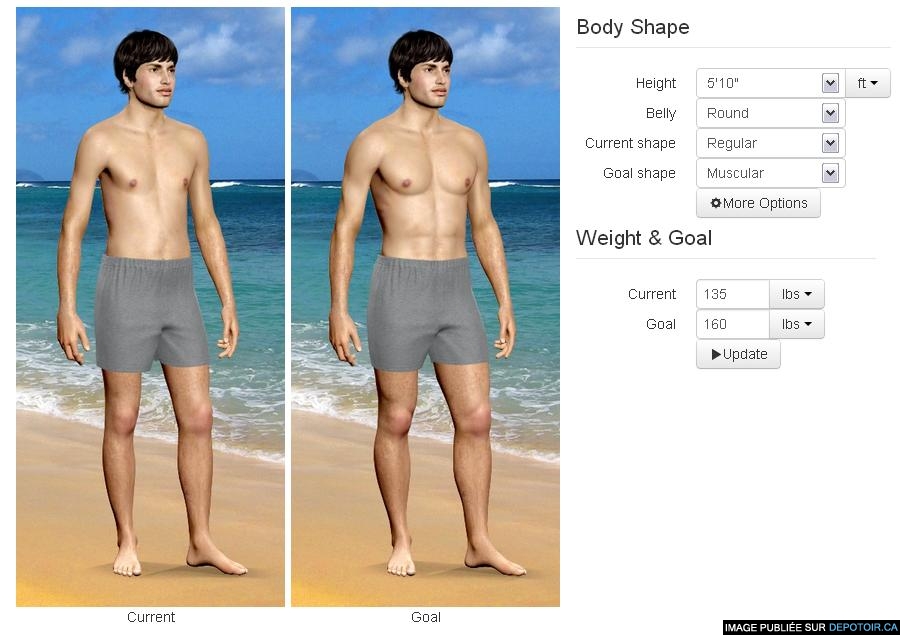900x635 pixels.
Task: Expand the Belly dropdown showing Round
Action: (770, 113)
